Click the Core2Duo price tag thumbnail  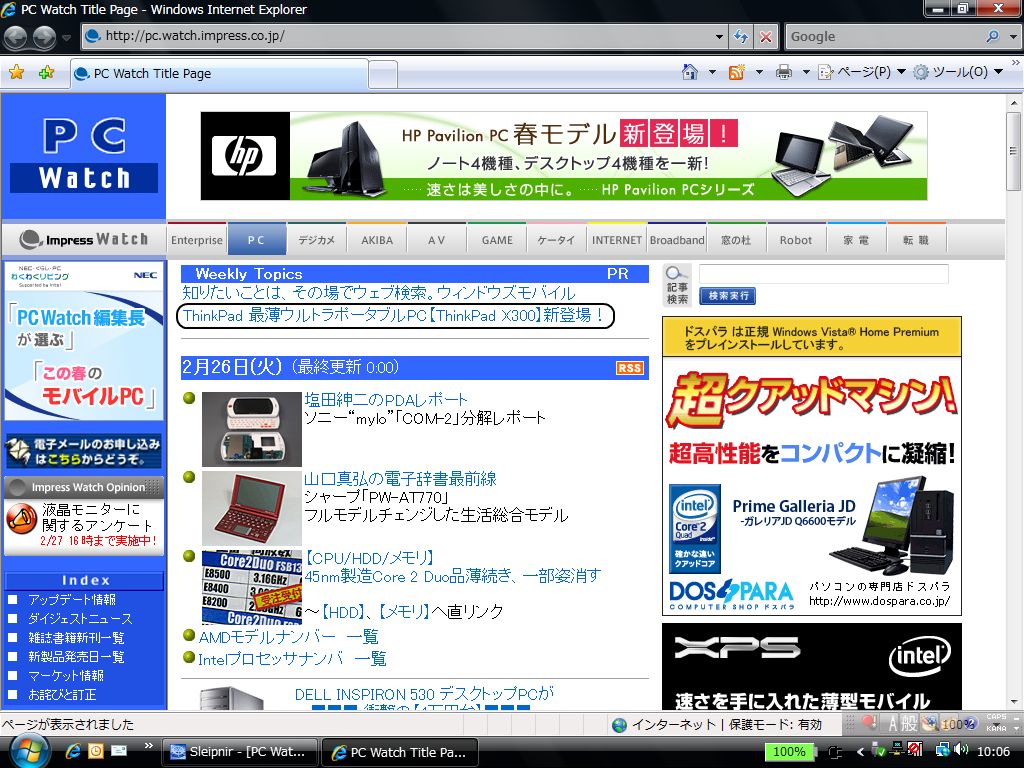coord(251,587)
